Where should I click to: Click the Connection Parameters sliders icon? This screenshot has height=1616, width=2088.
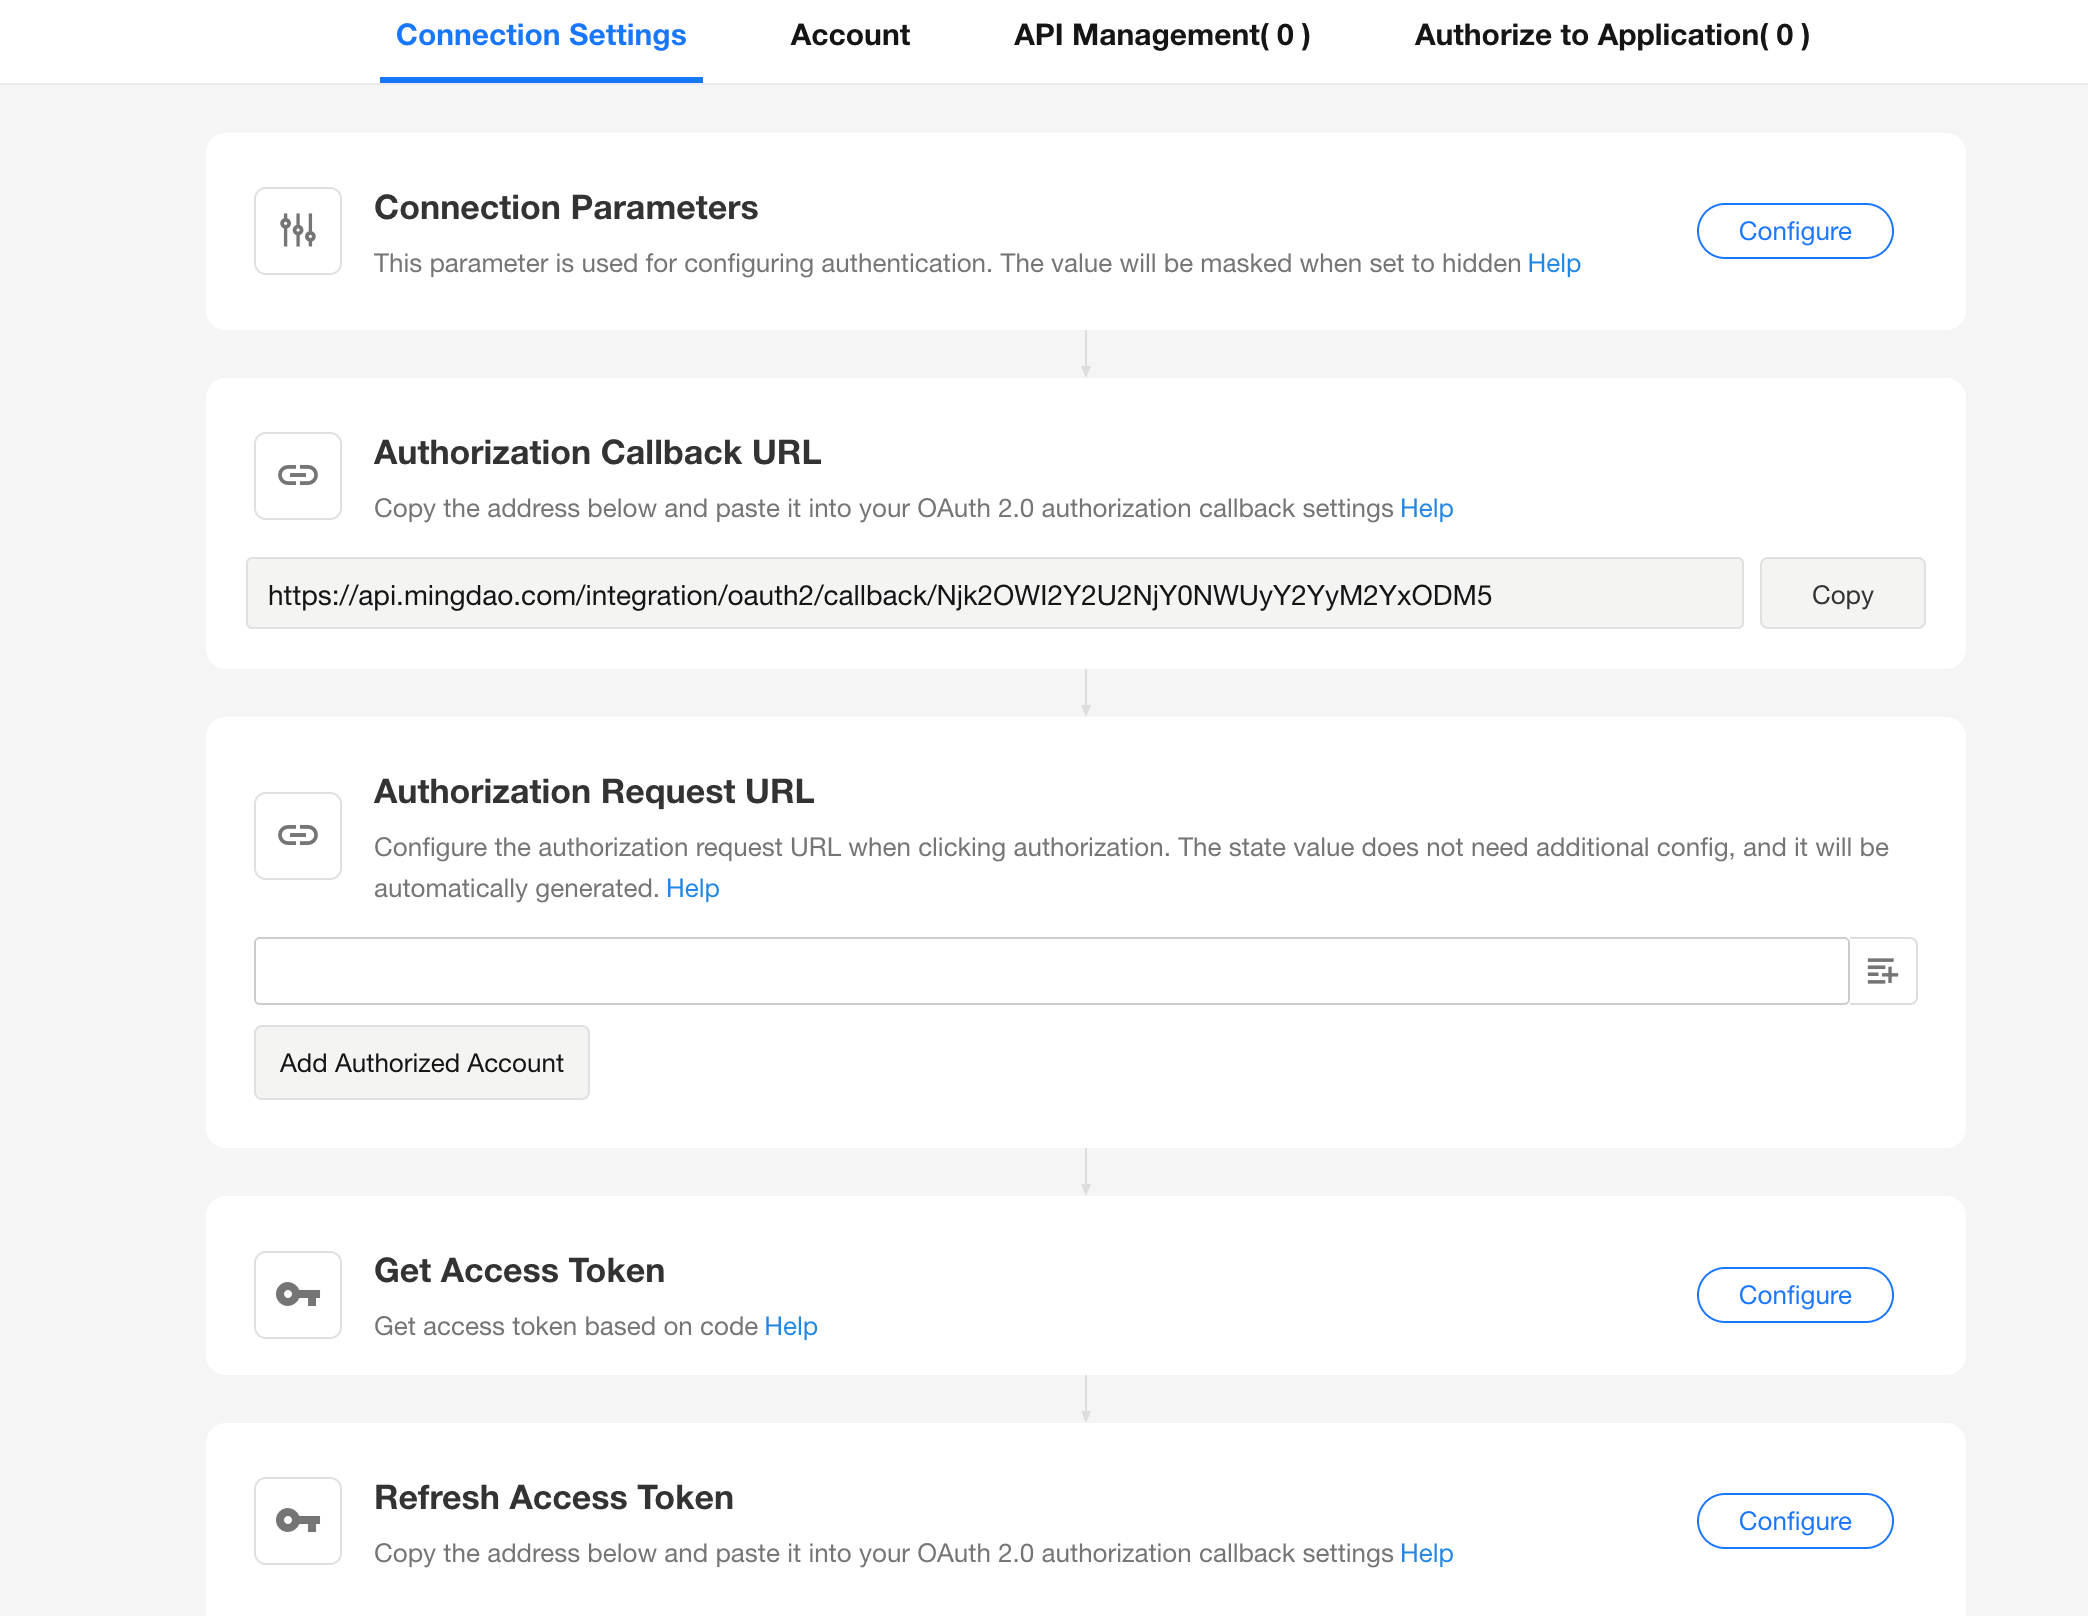point(298,231)
